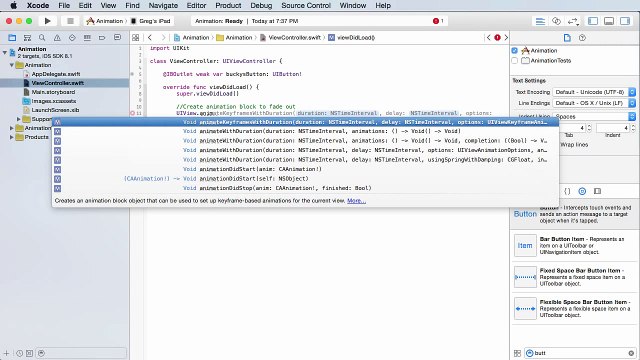Go back in editor history
The image size is (640, 360).
[150, 38]
